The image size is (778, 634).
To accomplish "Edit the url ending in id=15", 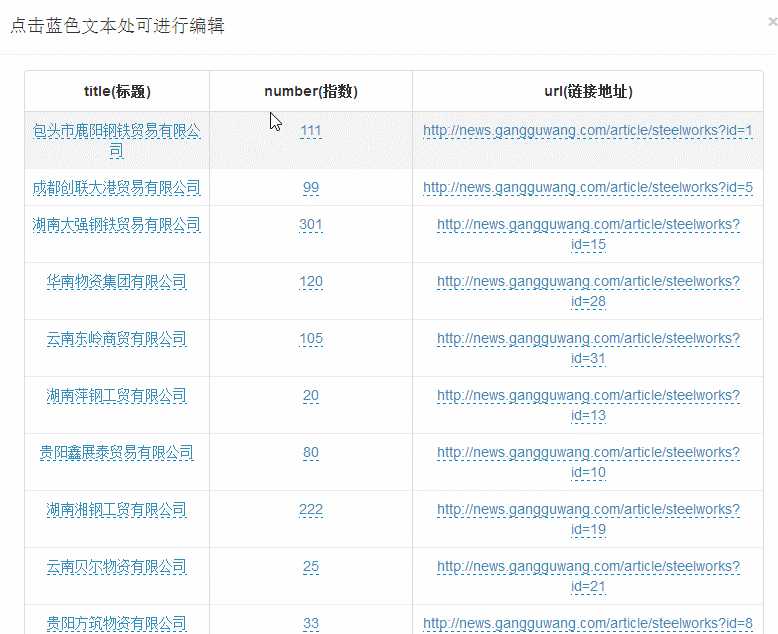I will [588, 234].
